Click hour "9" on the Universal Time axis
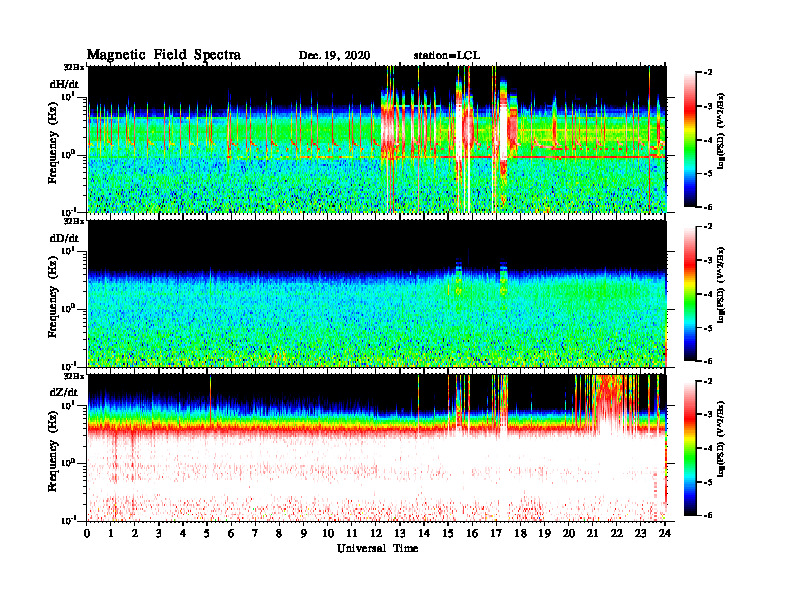792x612 pixels. click(304, 533)
